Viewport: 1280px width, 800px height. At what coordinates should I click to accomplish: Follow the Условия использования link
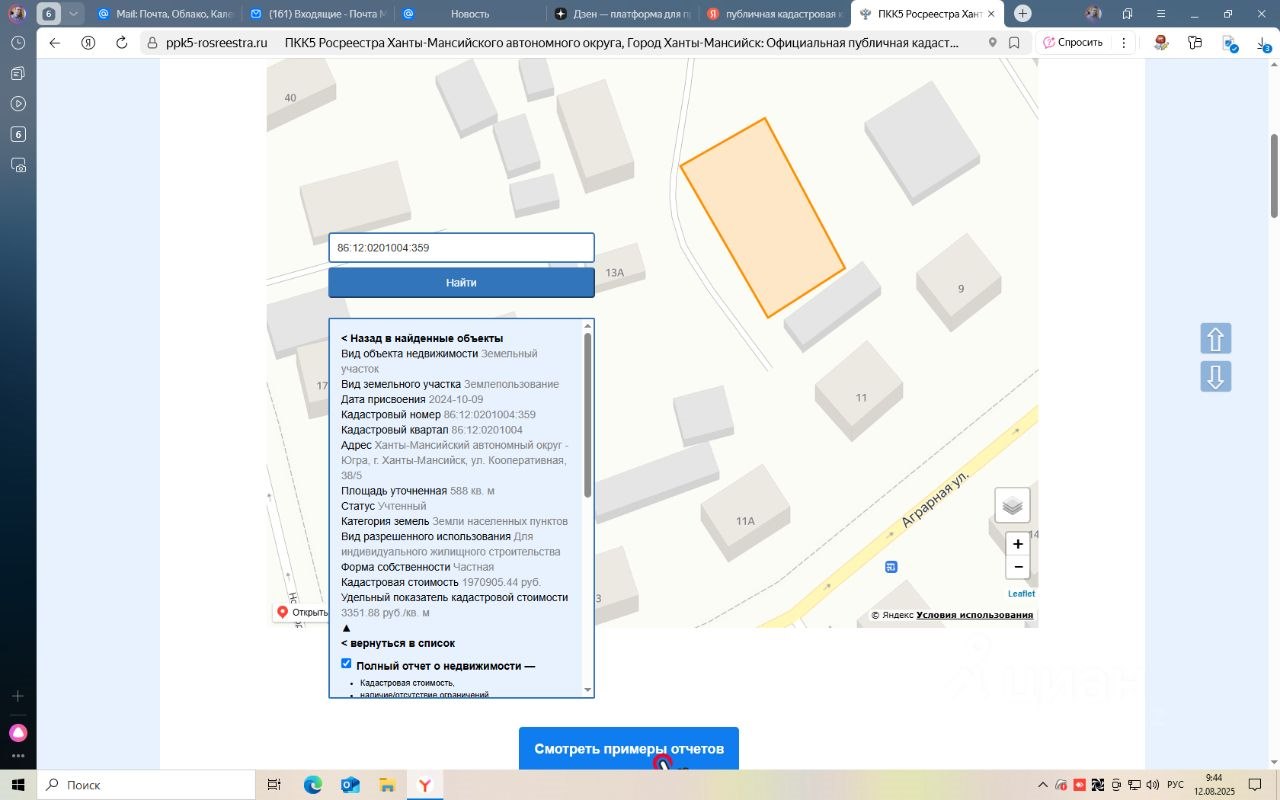pyautogui.click(x=973, y=614)
